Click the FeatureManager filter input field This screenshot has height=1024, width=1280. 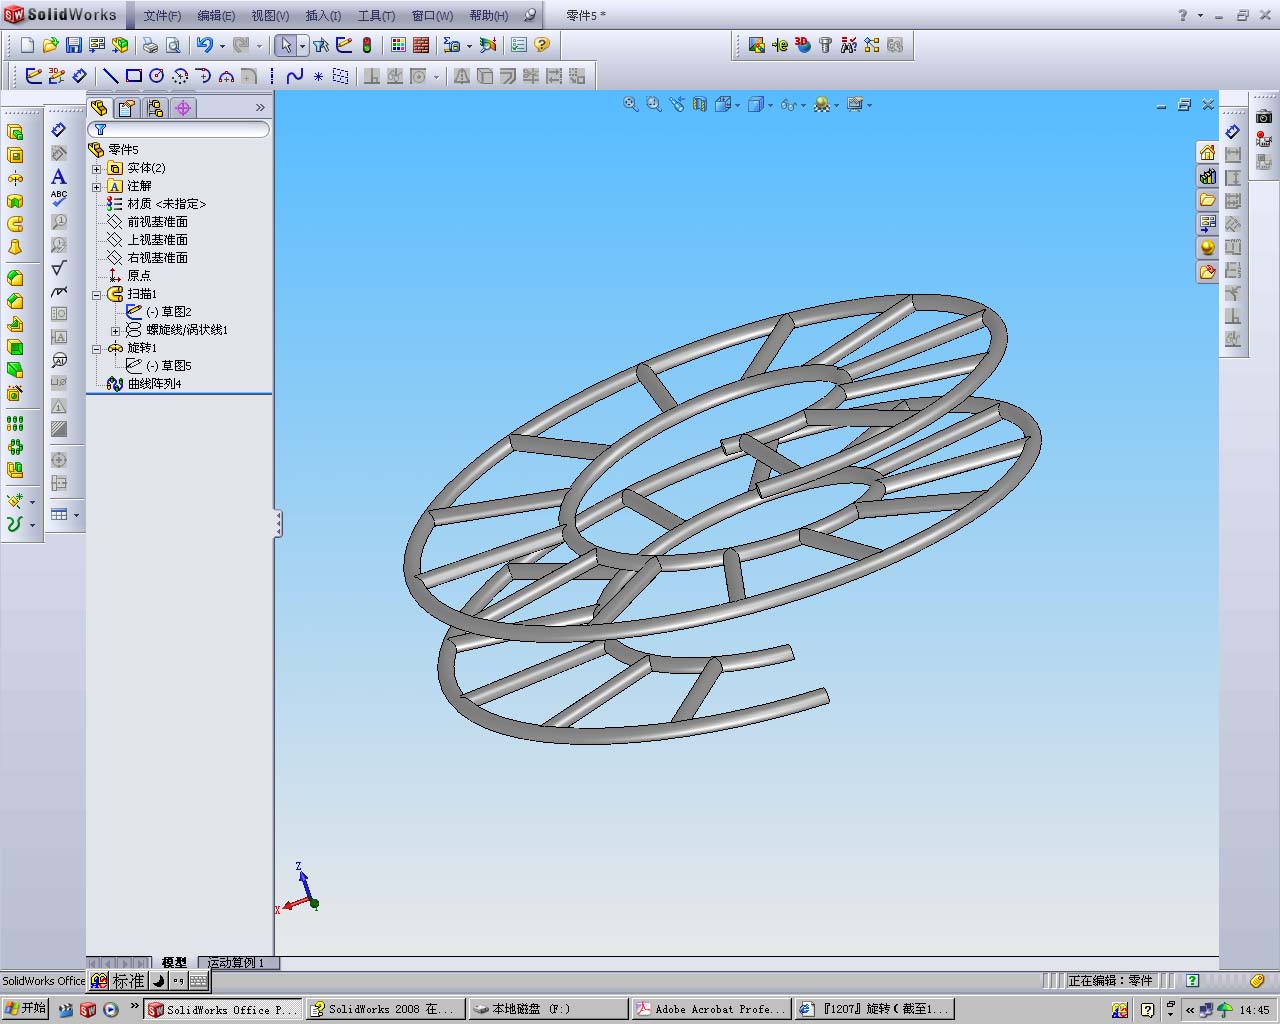point(178,129)
